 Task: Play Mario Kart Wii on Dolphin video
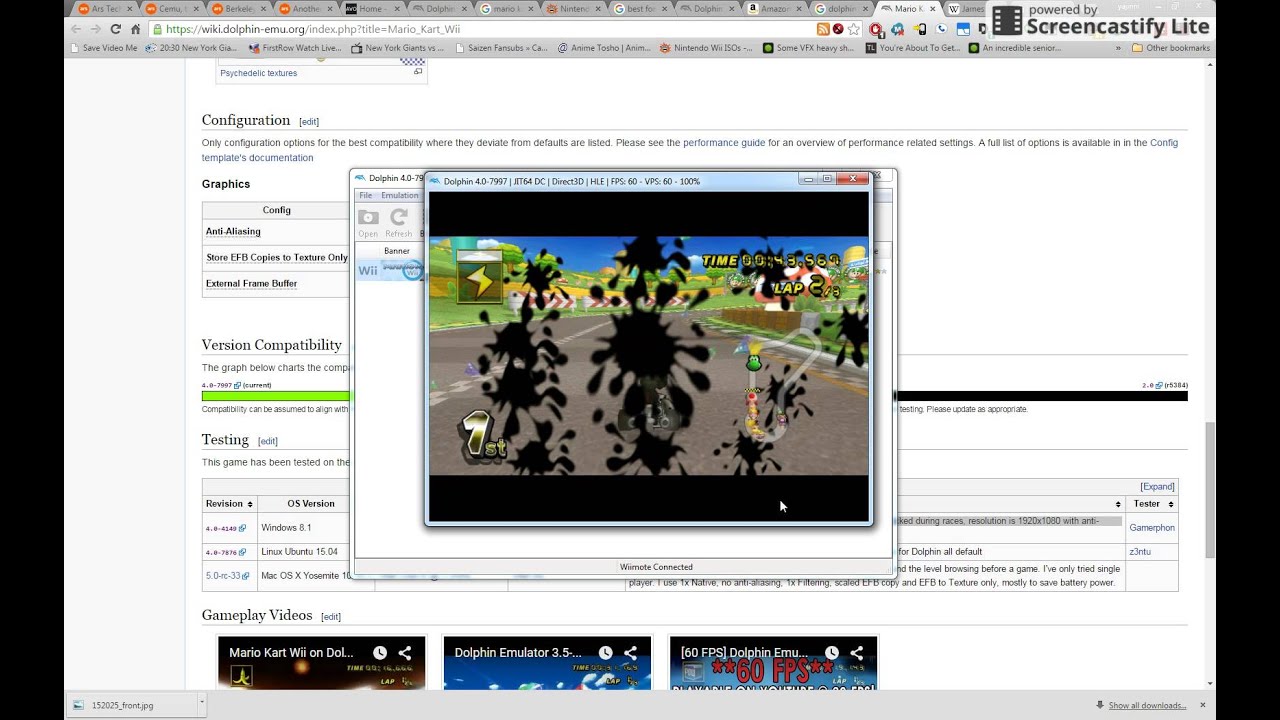tap(321, 663)
